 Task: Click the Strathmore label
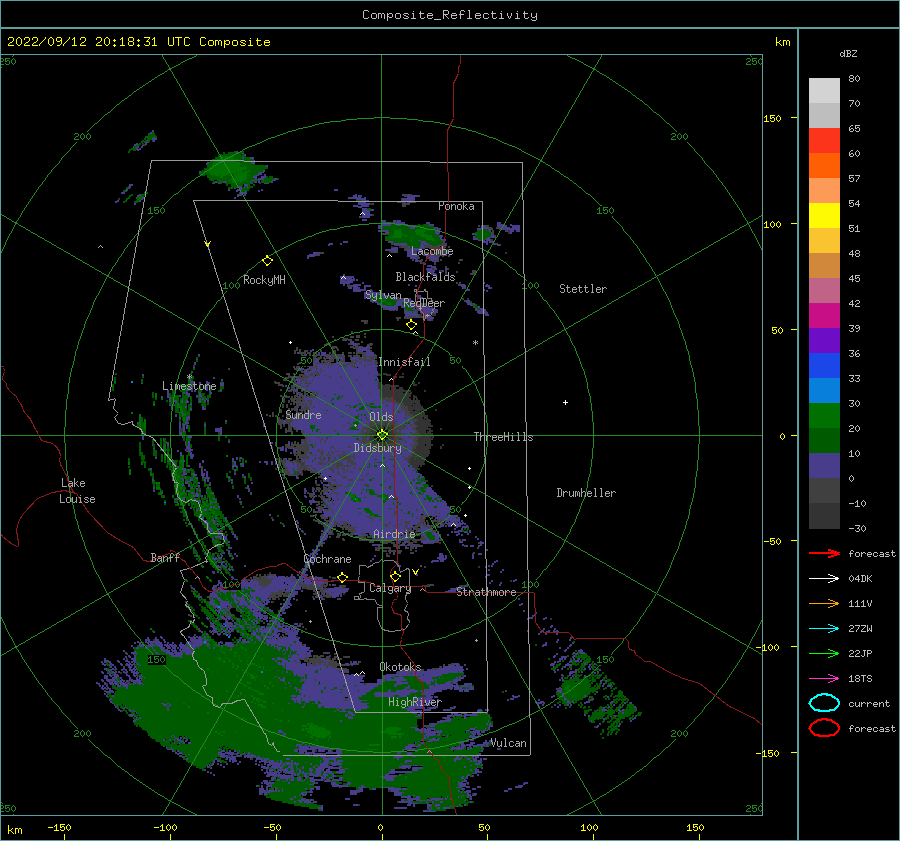(x=486, y=592)
